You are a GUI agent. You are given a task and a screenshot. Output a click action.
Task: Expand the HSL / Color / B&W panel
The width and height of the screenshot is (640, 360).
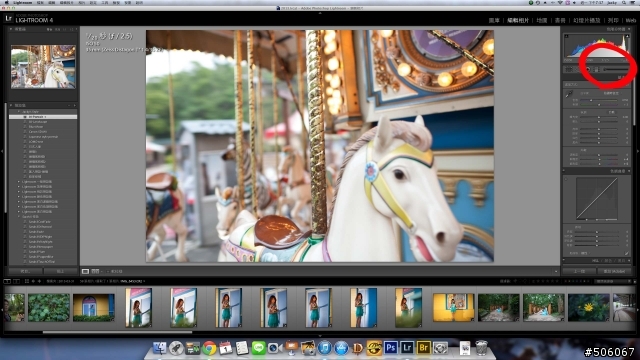point(629,260)
